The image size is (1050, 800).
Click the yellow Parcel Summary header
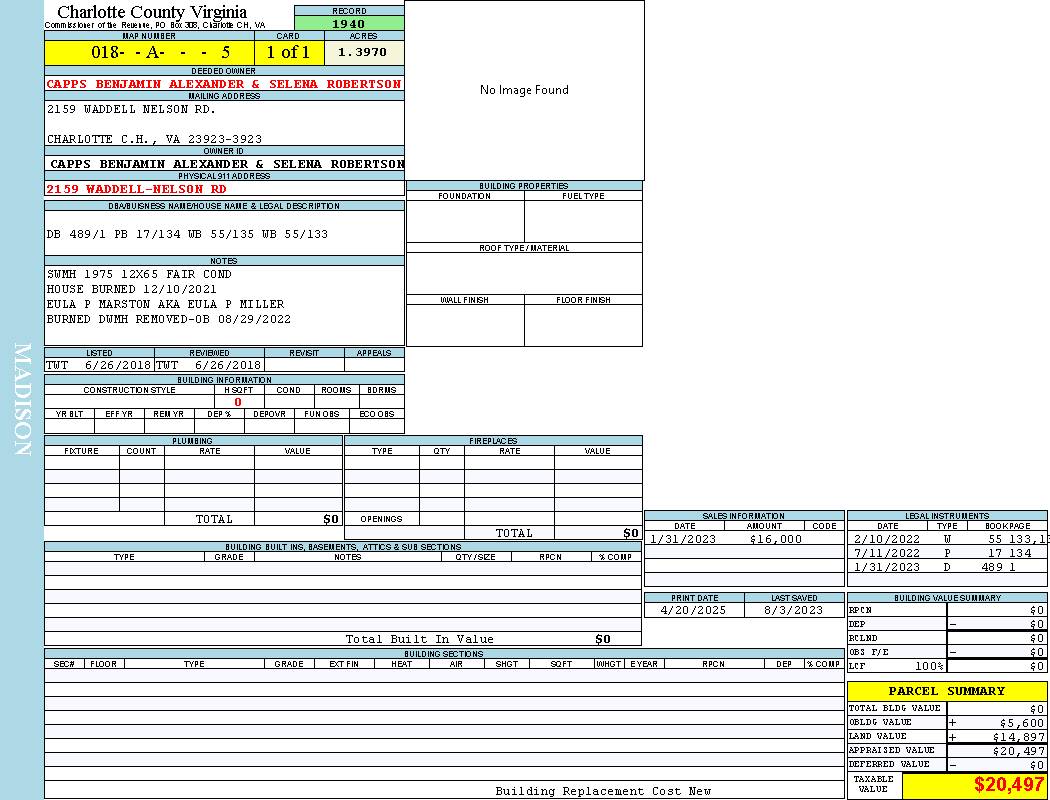(946, 691)
